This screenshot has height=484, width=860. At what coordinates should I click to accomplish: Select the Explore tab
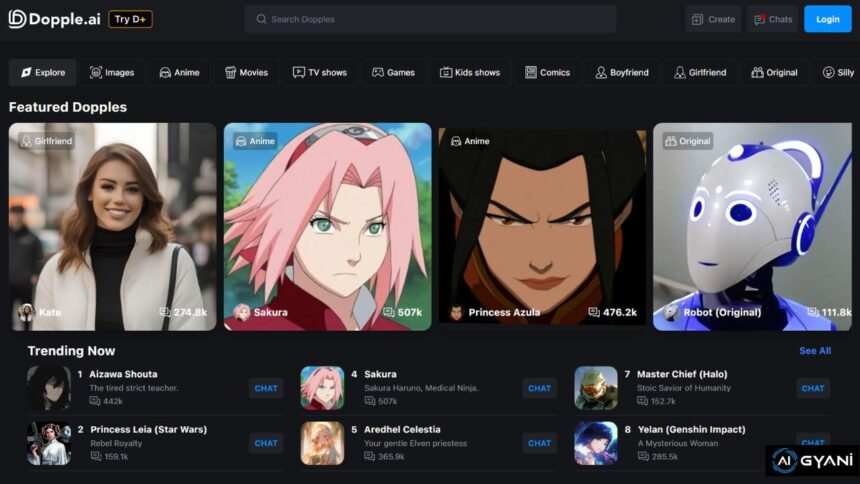pyautogui.click(x=43, y=72)
